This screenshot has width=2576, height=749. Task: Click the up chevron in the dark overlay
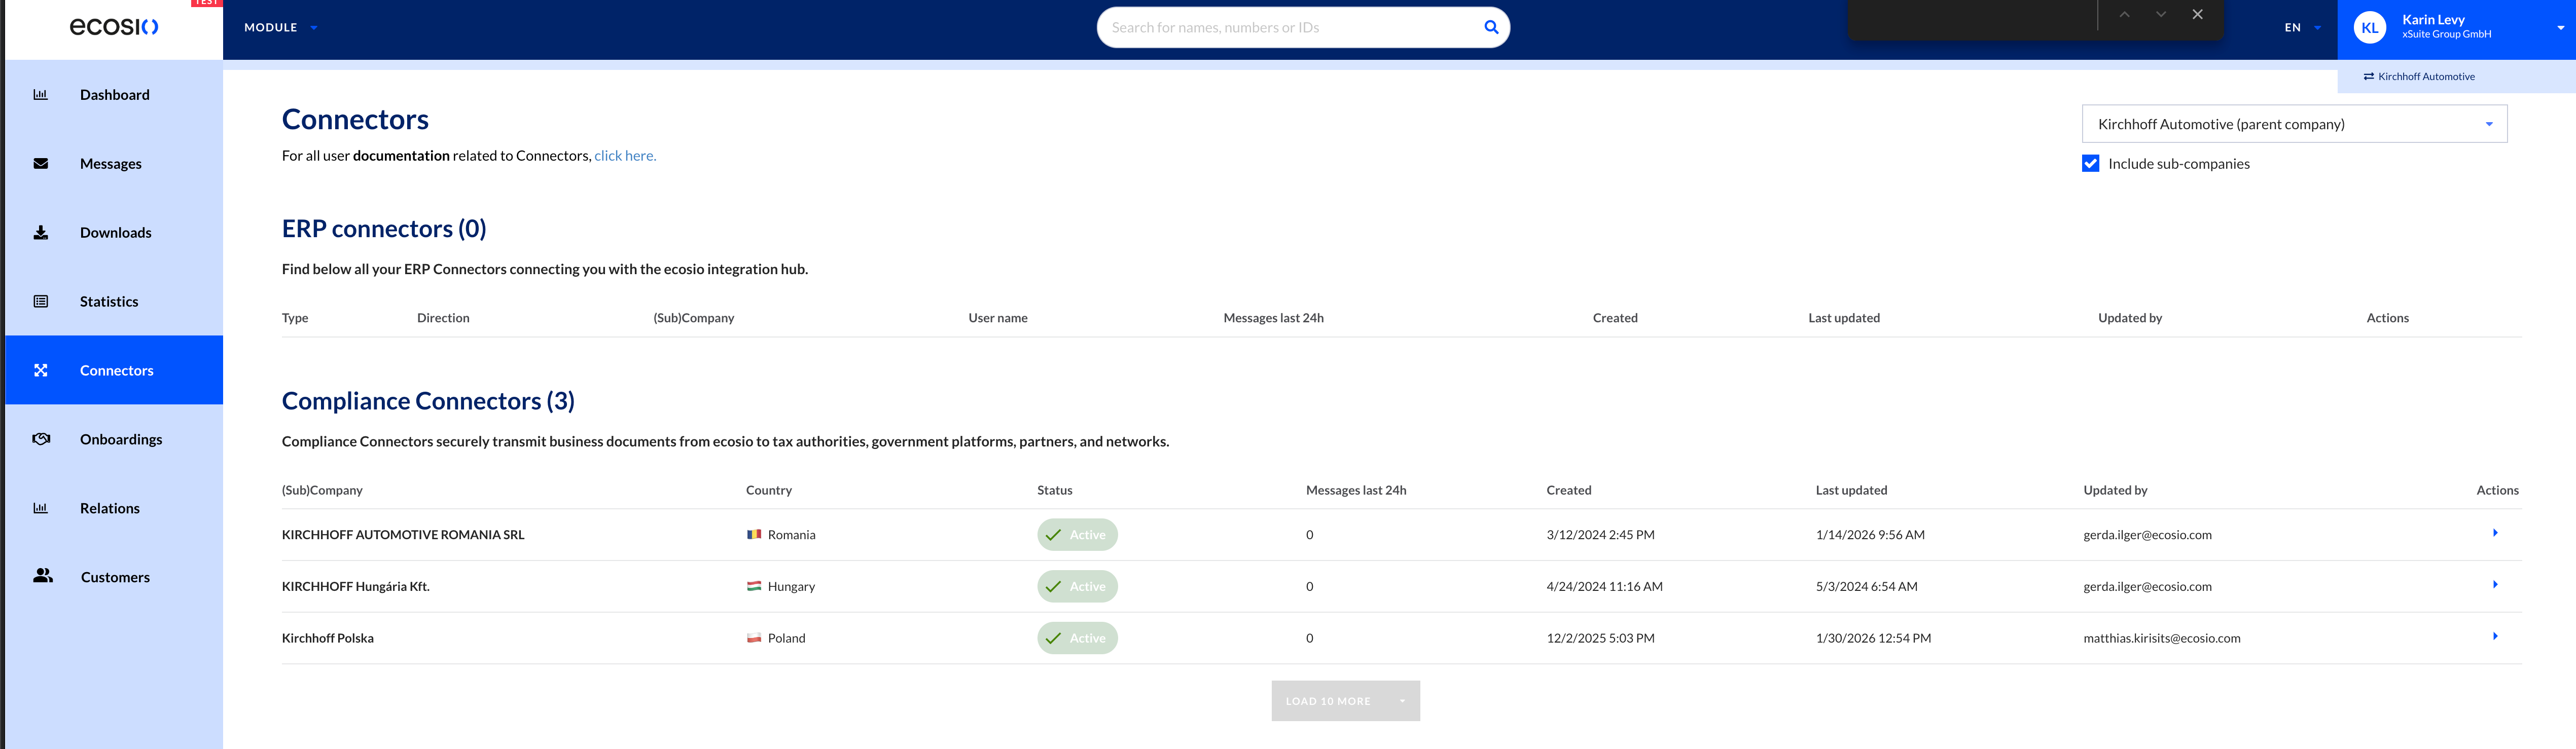point(2124,15)
